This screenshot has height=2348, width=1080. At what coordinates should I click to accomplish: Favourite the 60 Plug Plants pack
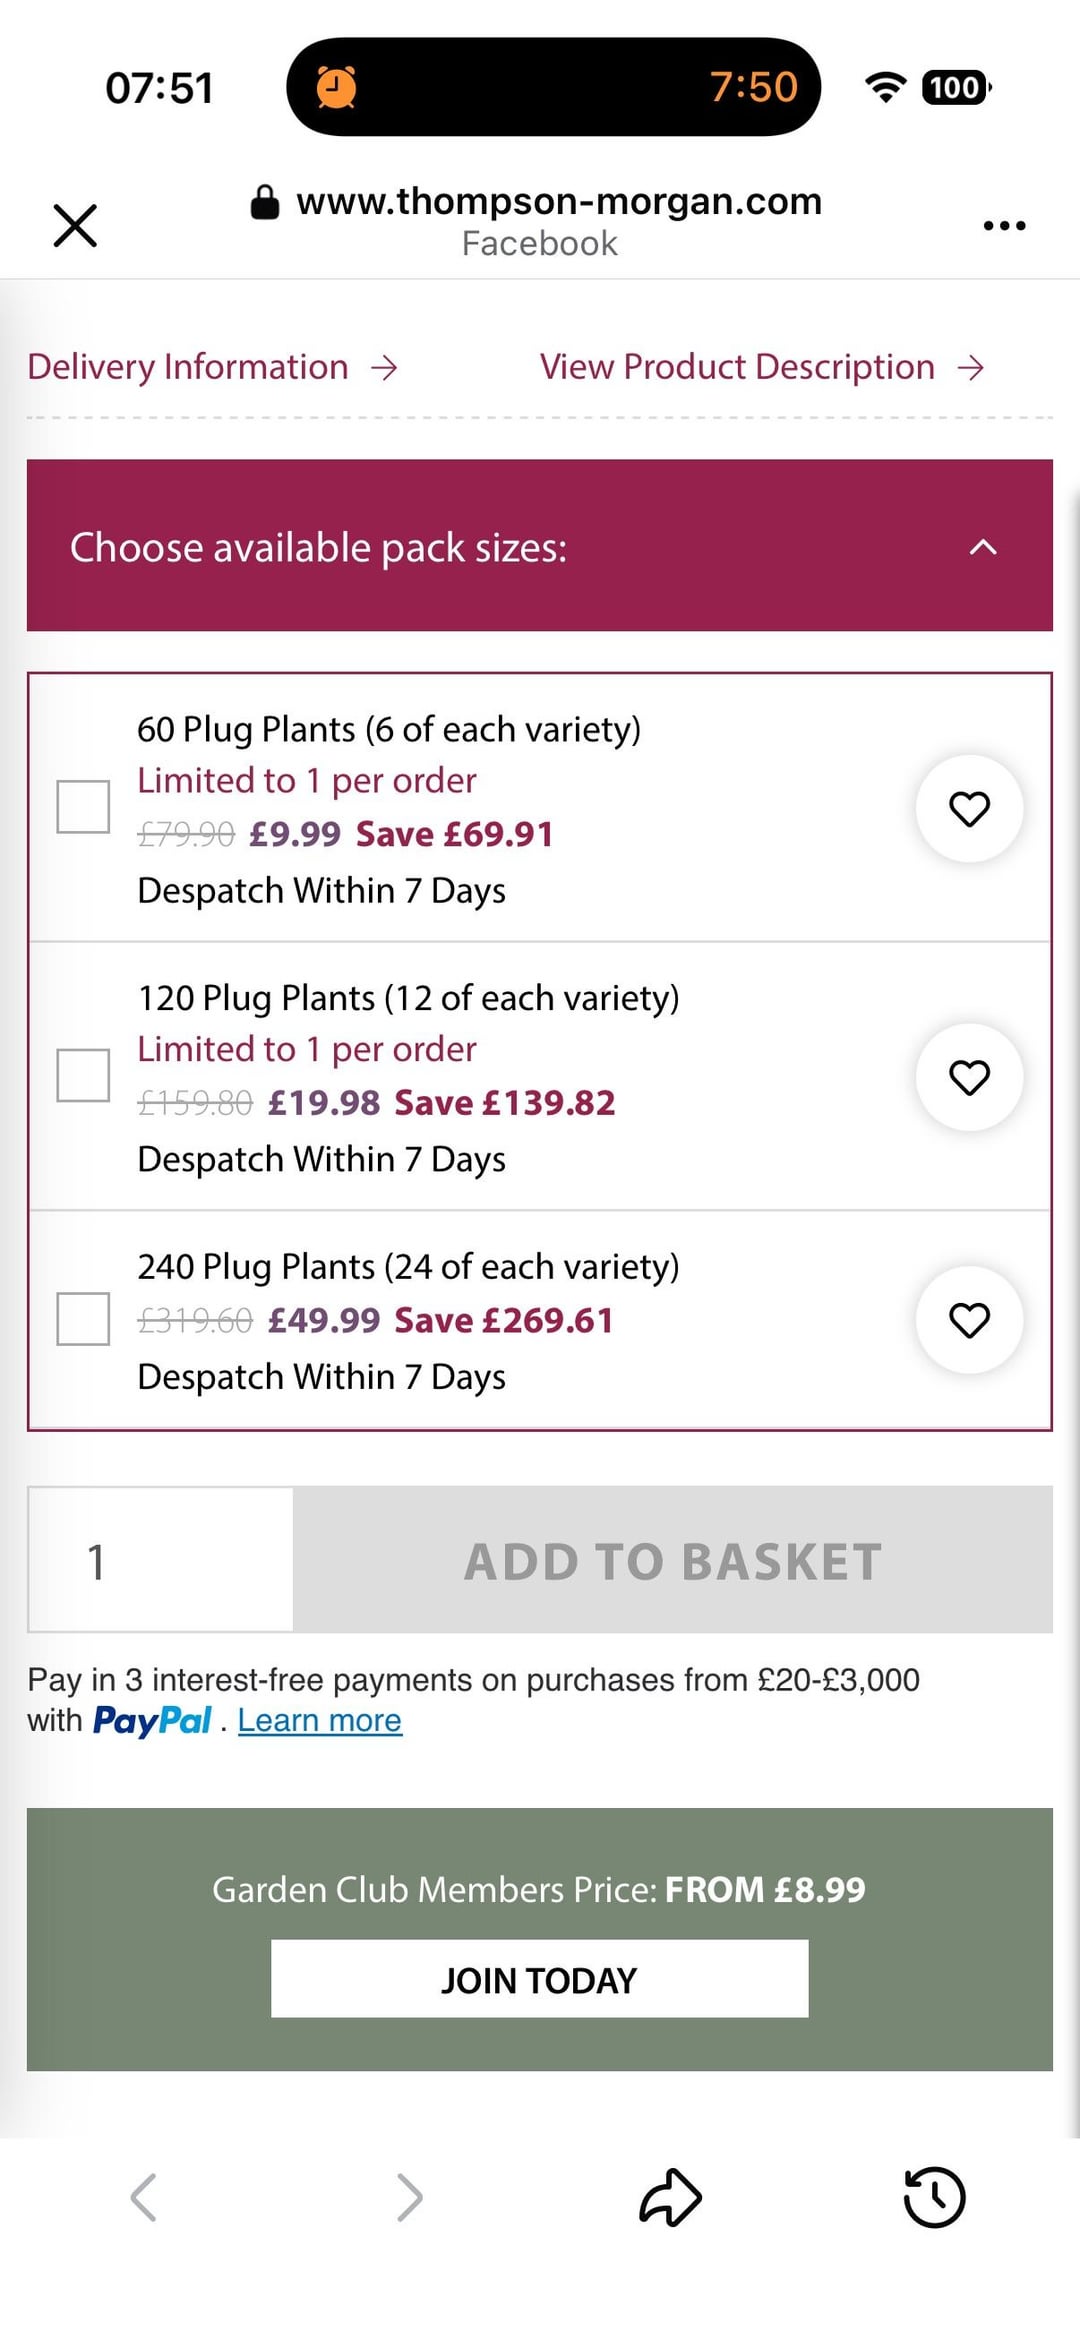[969, 808]
